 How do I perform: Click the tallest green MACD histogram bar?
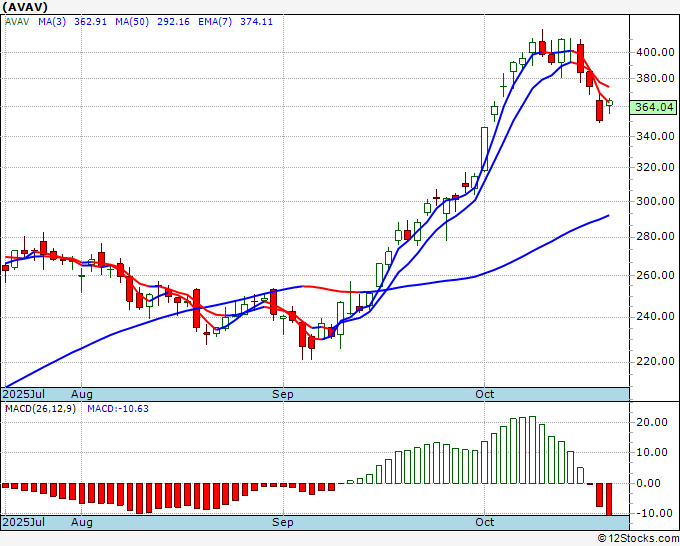coord(532,450)
